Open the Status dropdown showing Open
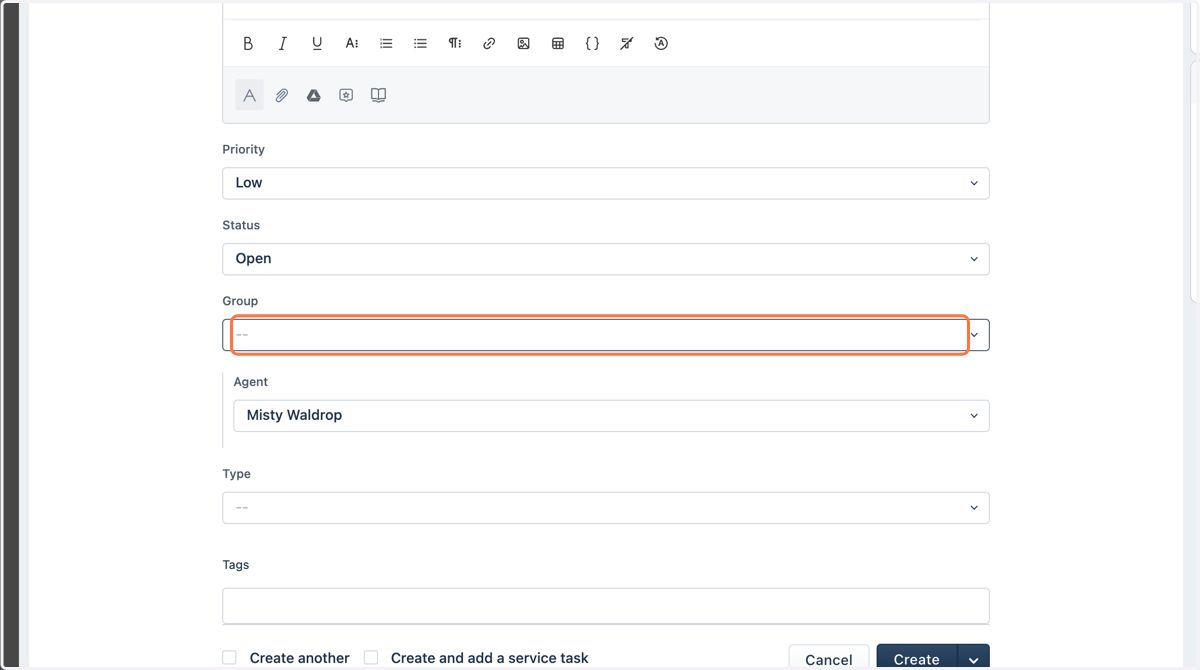Viewport: 1200px width, 670px height. point(606,259)
